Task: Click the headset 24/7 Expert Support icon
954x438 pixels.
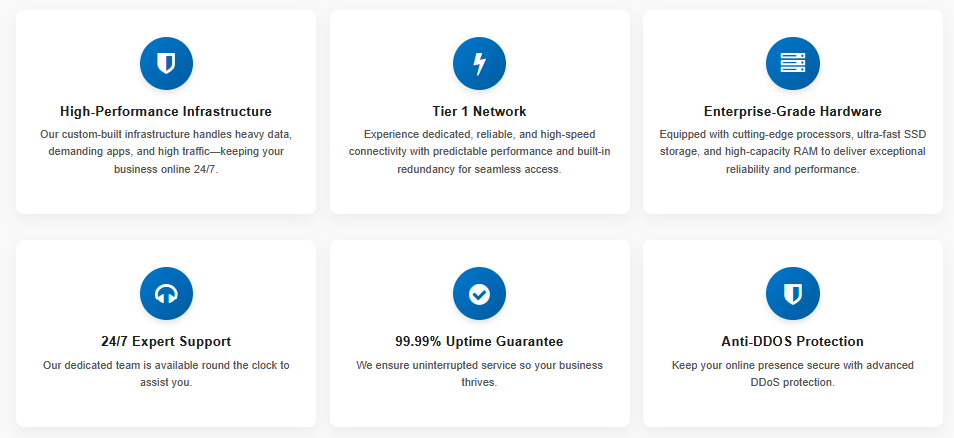Action: (x=166, y=294)
